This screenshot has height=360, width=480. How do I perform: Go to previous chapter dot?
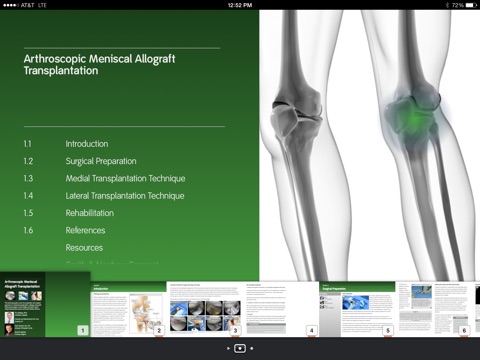pyautogui.click(x=228, y=349)
